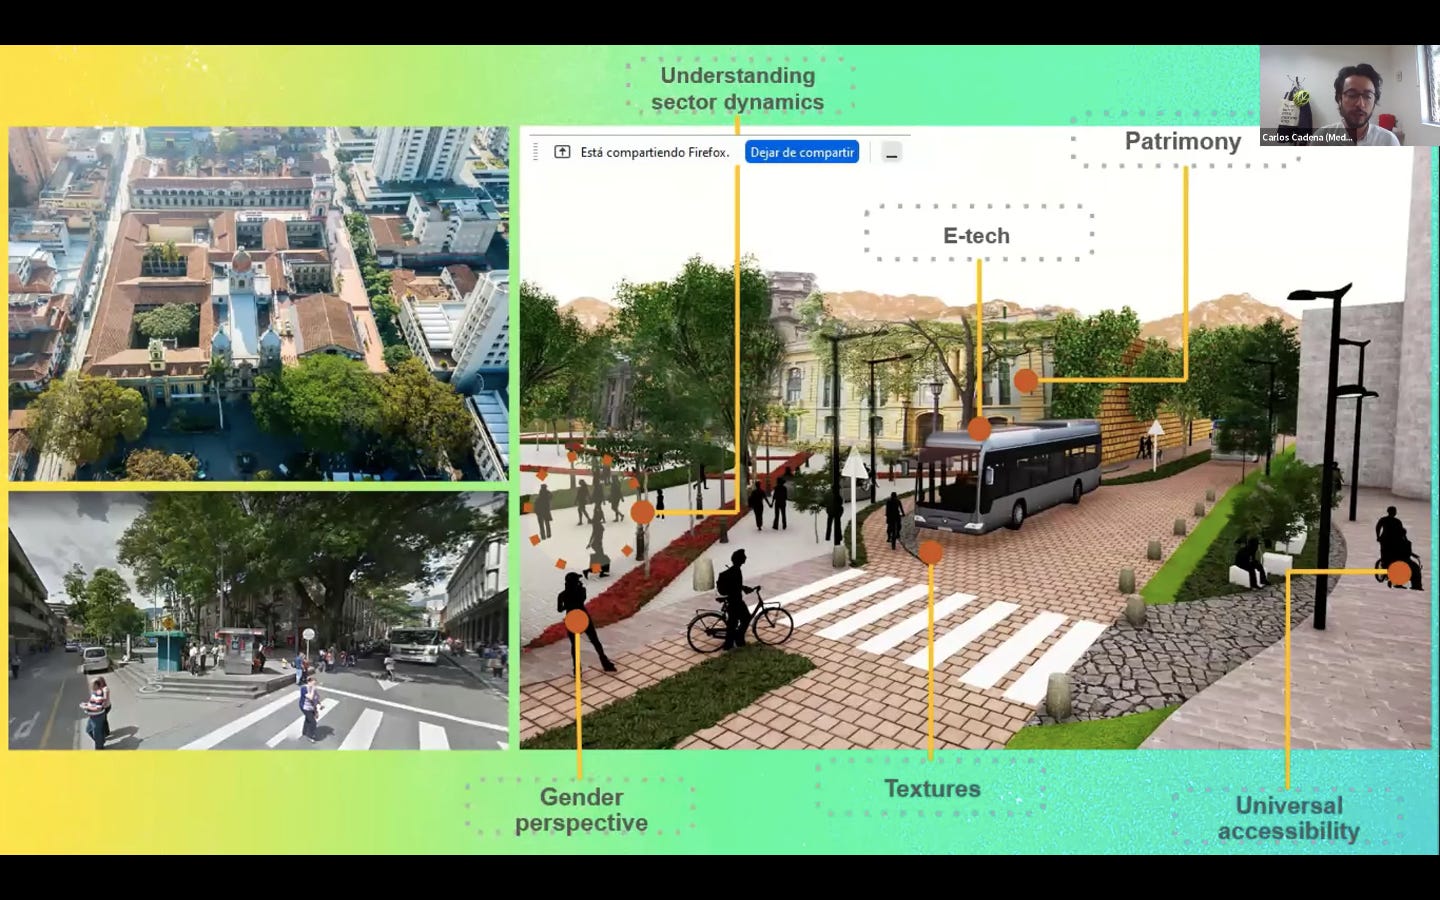Image resolution: width=1440 pixels, height=900 pixels.
Task: Click the sharing bar's drag handle dots
Action: click(x=537, y=152)
